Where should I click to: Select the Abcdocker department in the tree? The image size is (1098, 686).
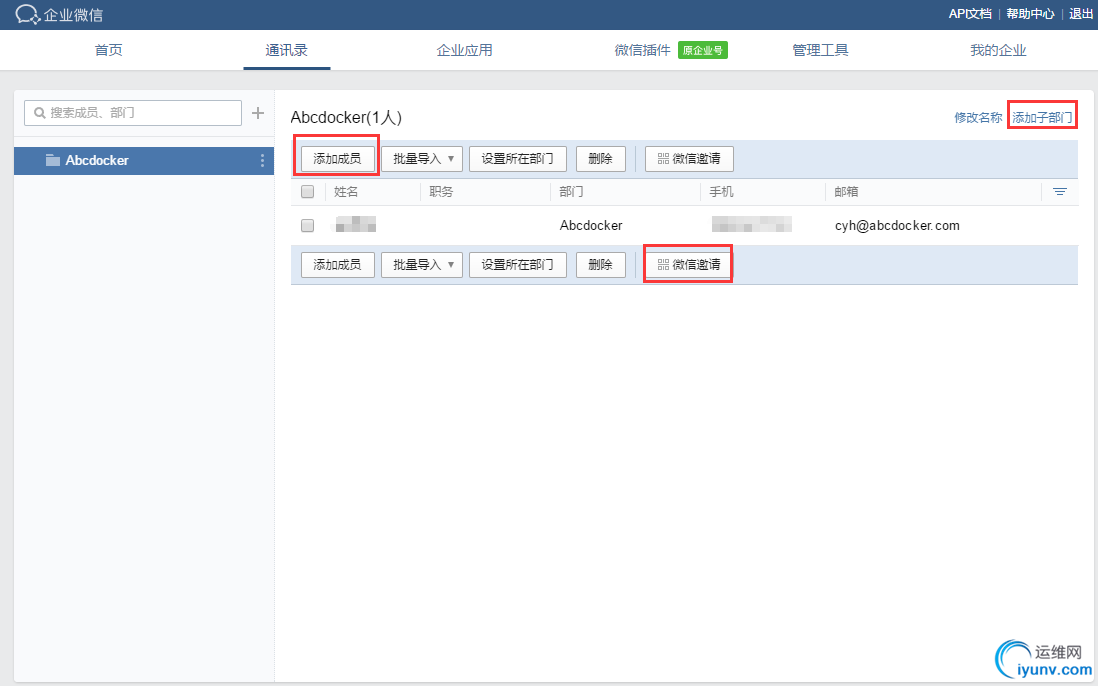[x=144, y=160]
